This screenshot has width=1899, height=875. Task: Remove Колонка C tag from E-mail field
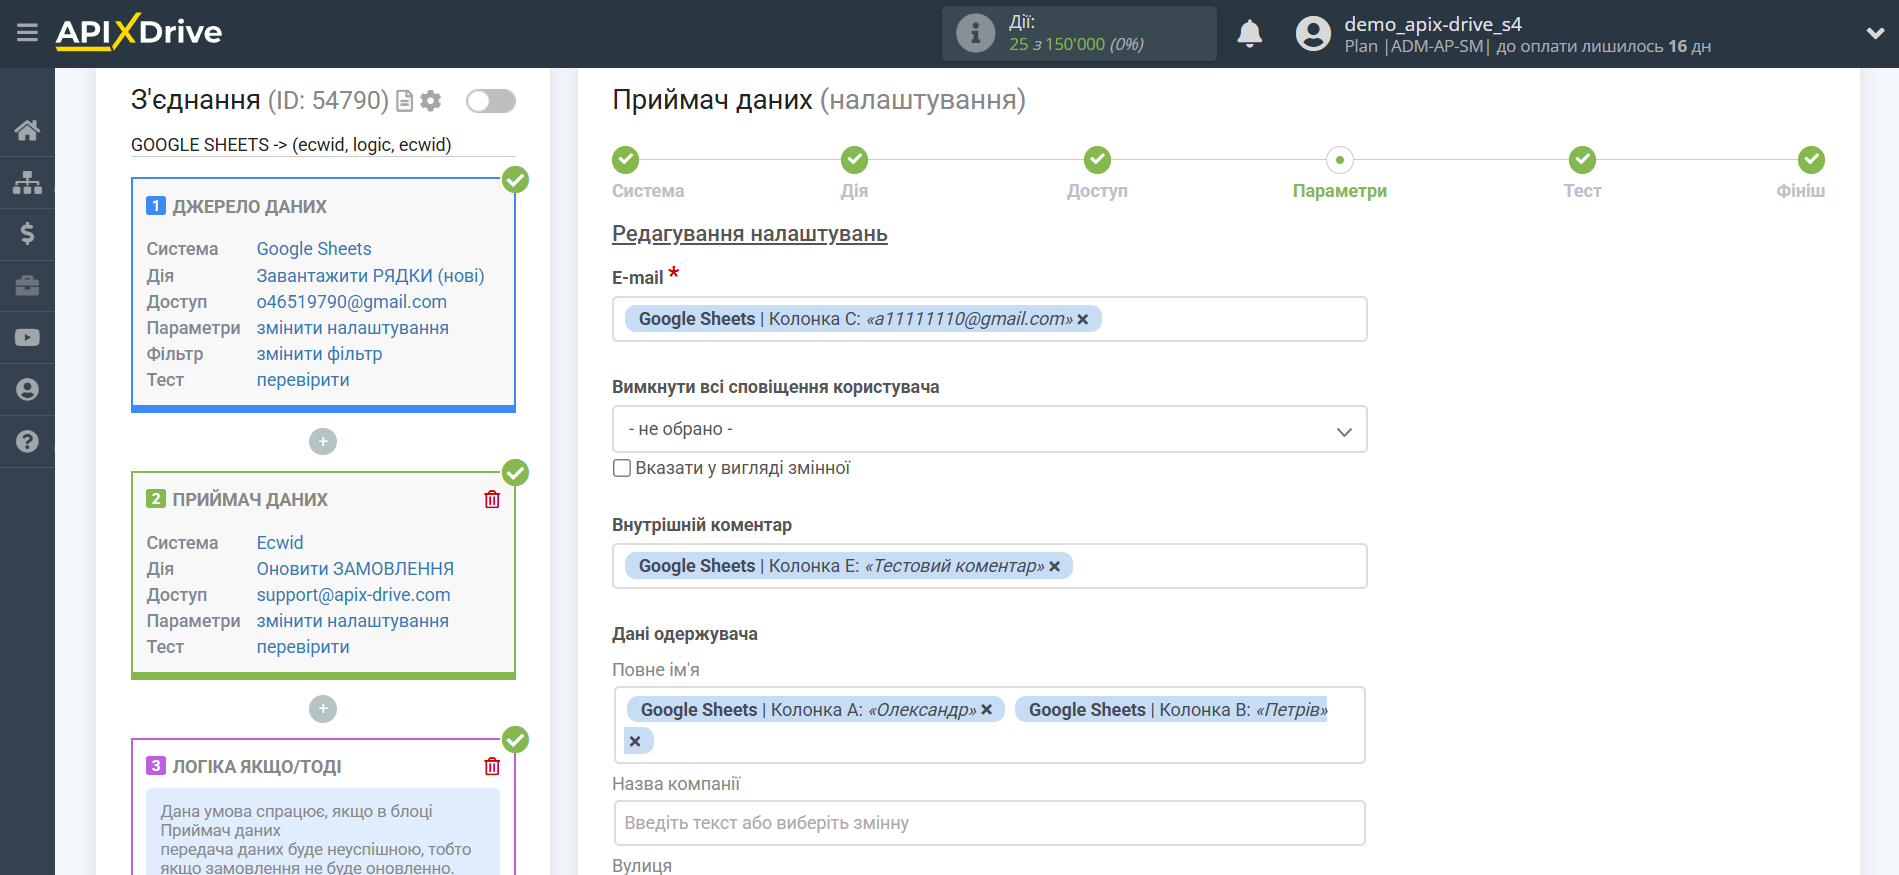pyautogui.click(x=1082, y=320)
